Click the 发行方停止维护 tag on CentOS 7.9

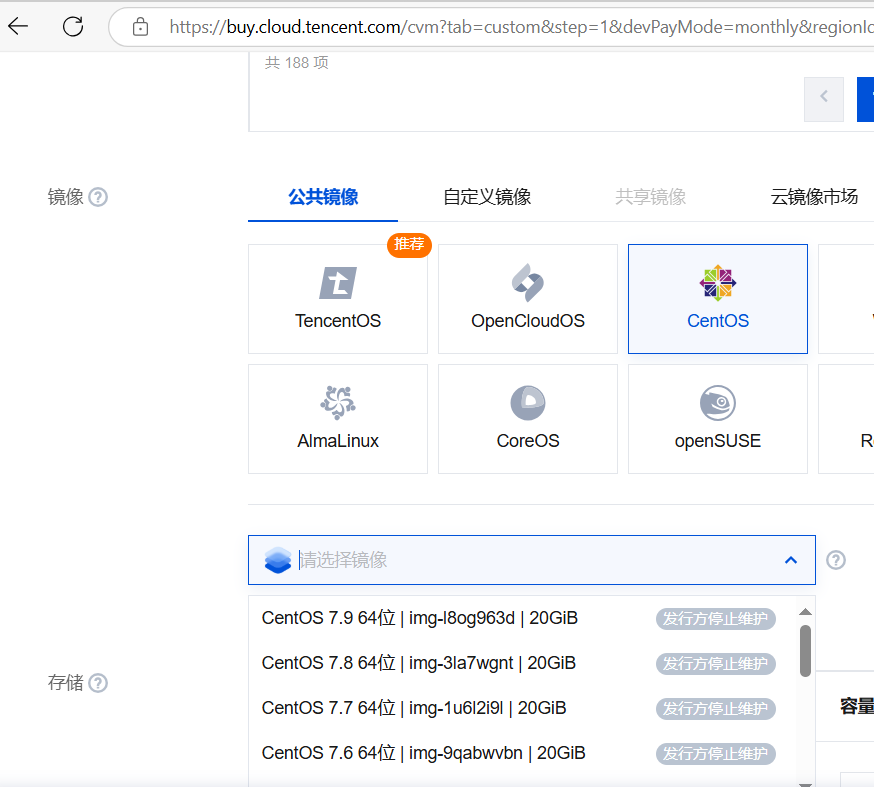click(715, 619)
